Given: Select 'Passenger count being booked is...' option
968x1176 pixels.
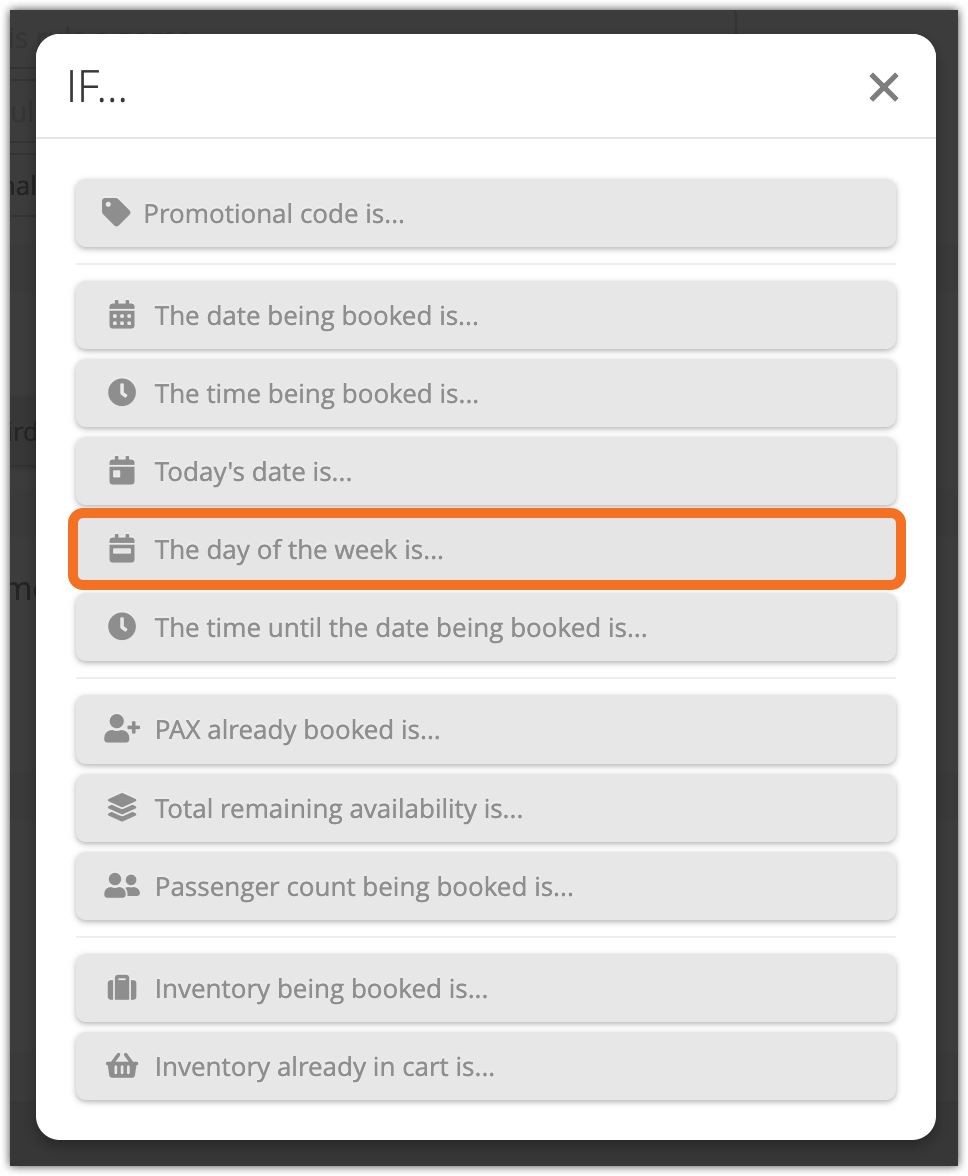Looking at the screenshot, I should [x=486, y=886].
